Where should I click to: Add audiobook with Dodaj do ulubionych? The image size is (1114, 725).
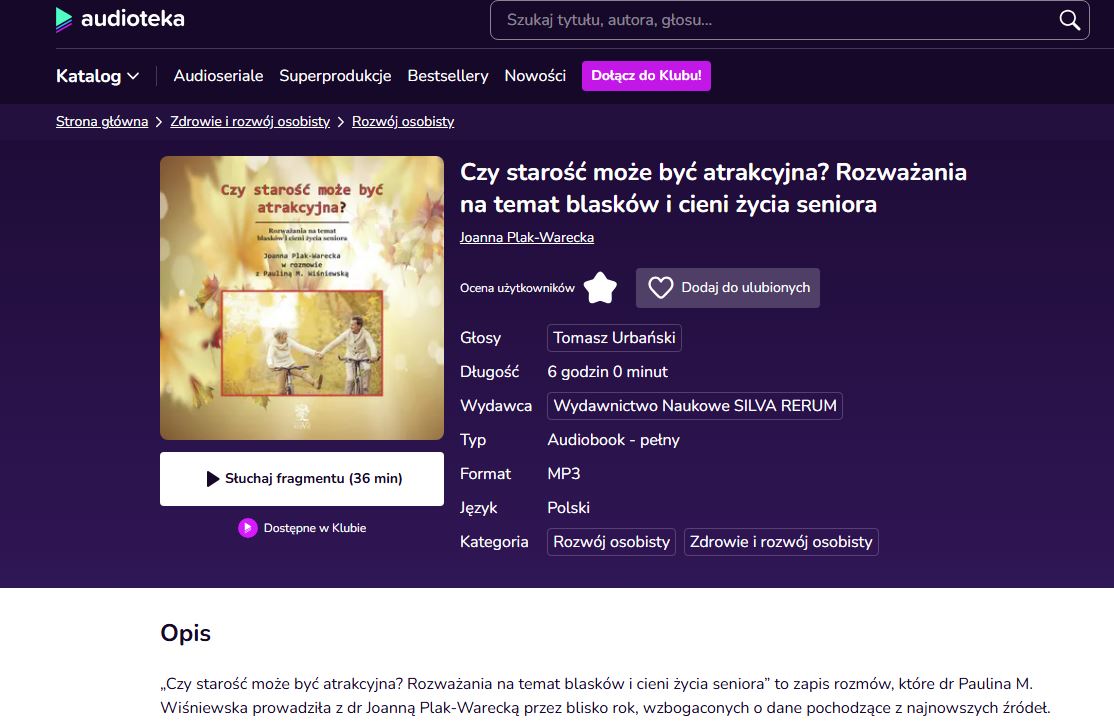pyautogui.click(x=745, y=288)
